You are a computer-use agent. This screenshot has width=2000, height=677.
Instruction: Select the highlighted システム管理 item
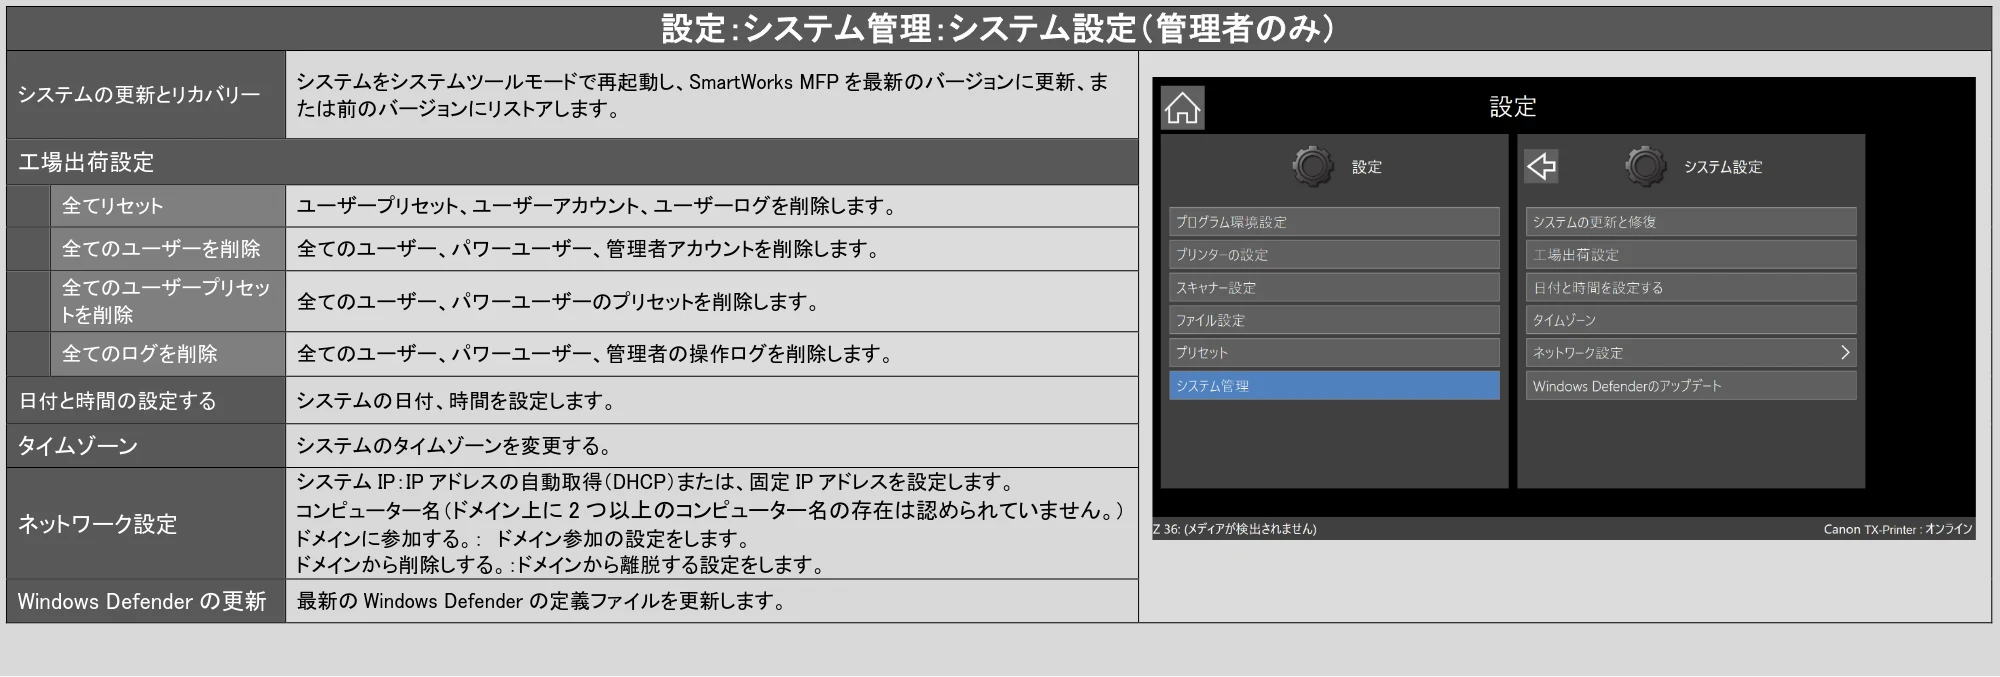click(1334, 386)
